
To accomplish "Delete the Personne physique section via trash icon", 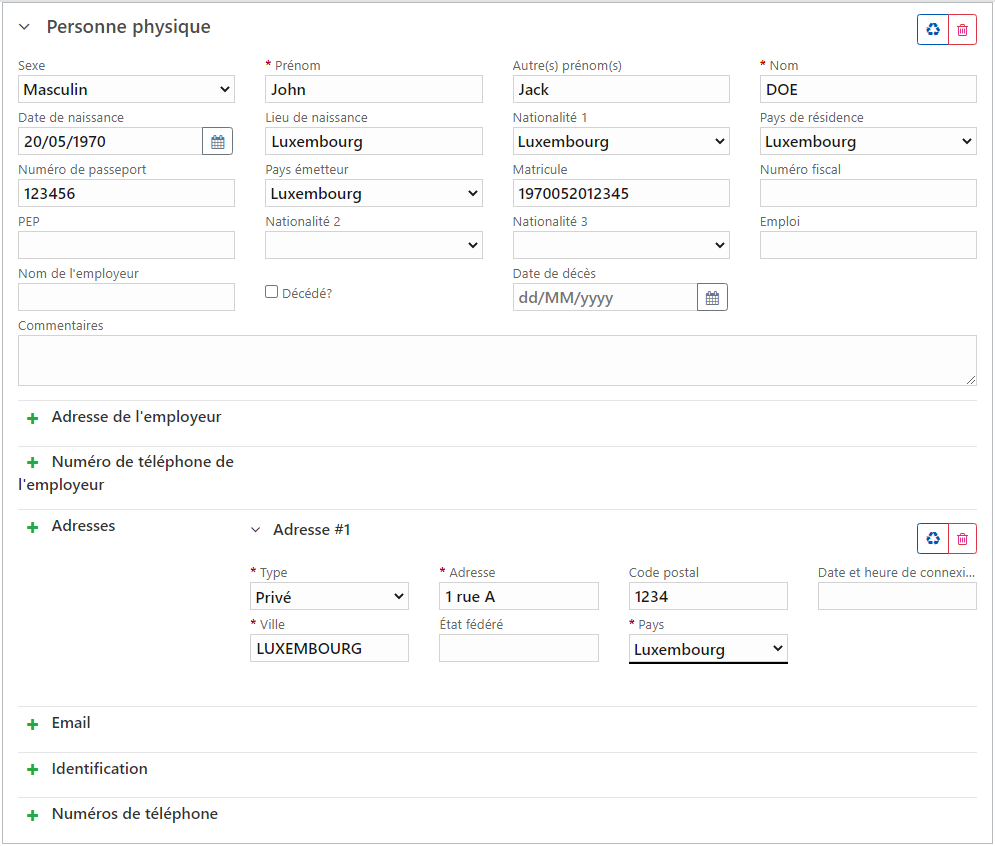I will pos(963,30).
